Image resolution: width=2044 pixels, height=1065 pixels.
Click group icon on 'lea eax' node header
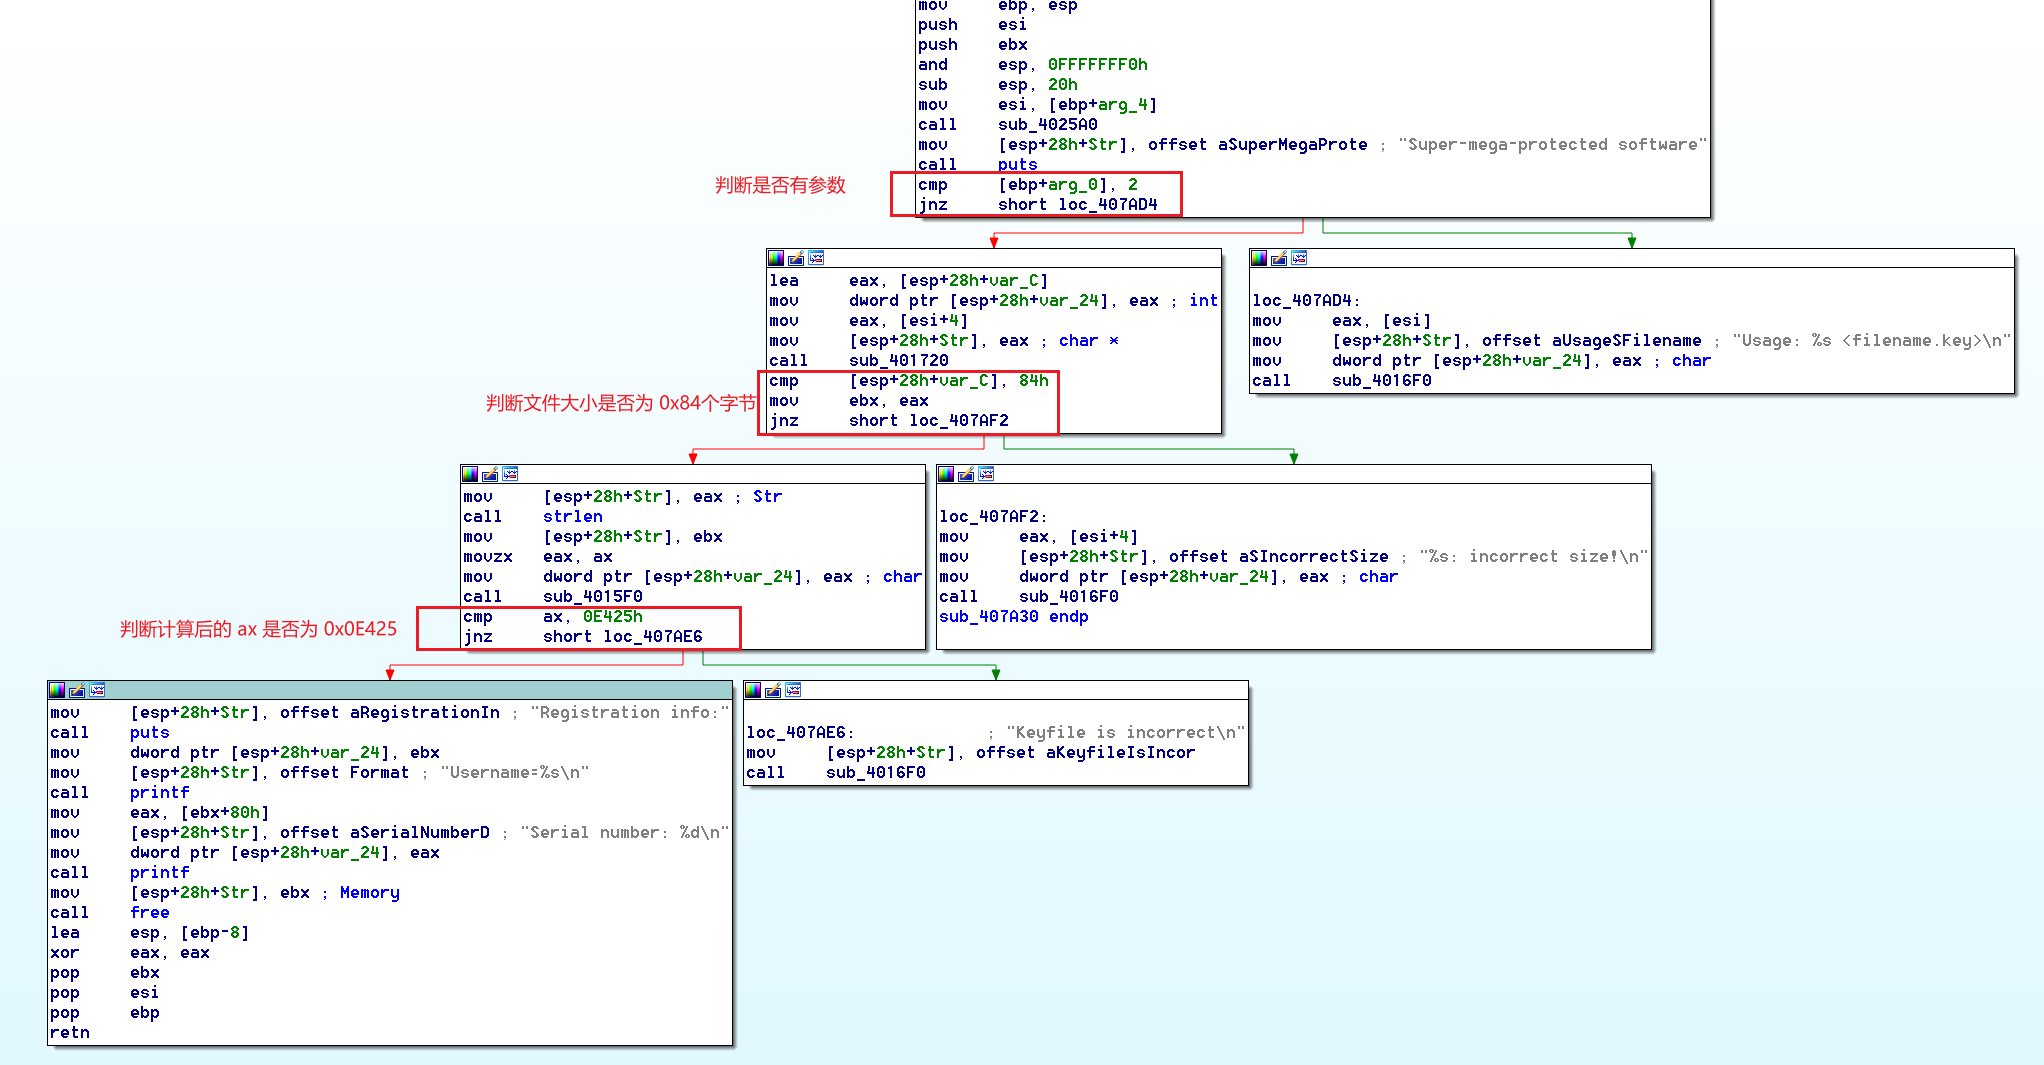coord(816,258)
